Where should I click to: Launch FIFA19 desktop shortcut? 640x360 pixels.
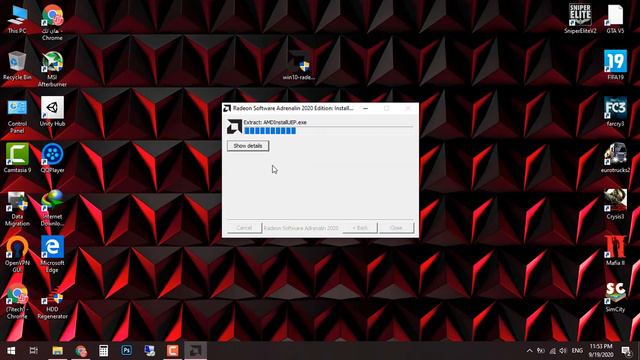click(x=615, y=66)
